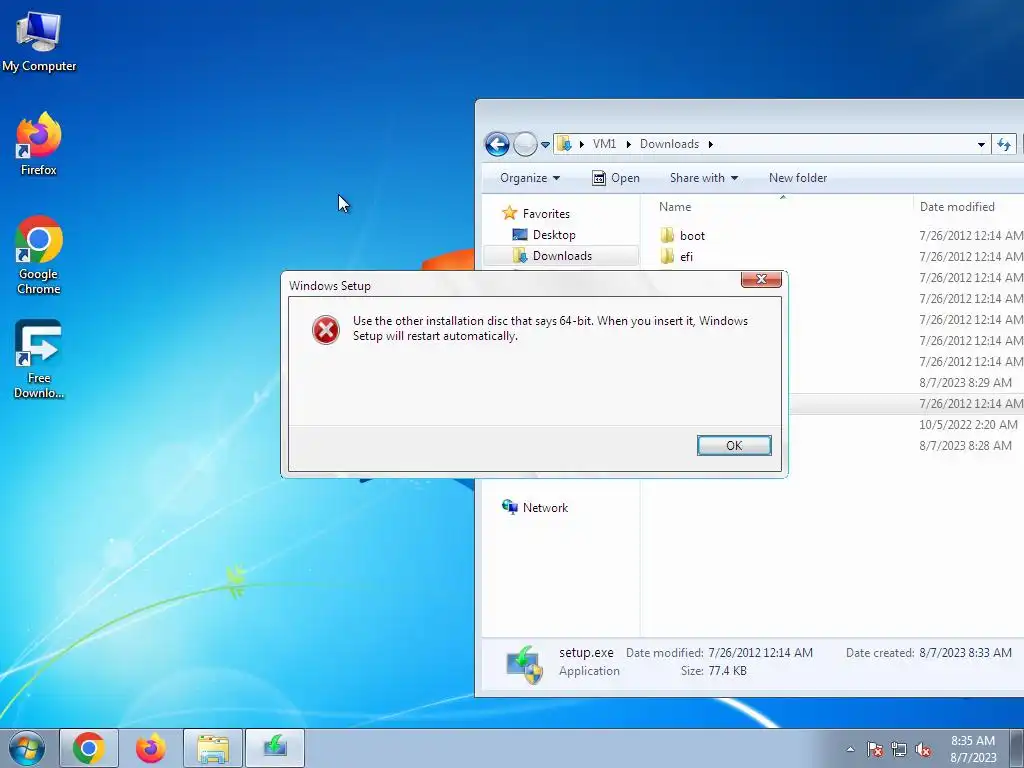The height and width of the screenshot is (768, 1024).
Task: Open the network tray icon
Action: pos(899,749)
